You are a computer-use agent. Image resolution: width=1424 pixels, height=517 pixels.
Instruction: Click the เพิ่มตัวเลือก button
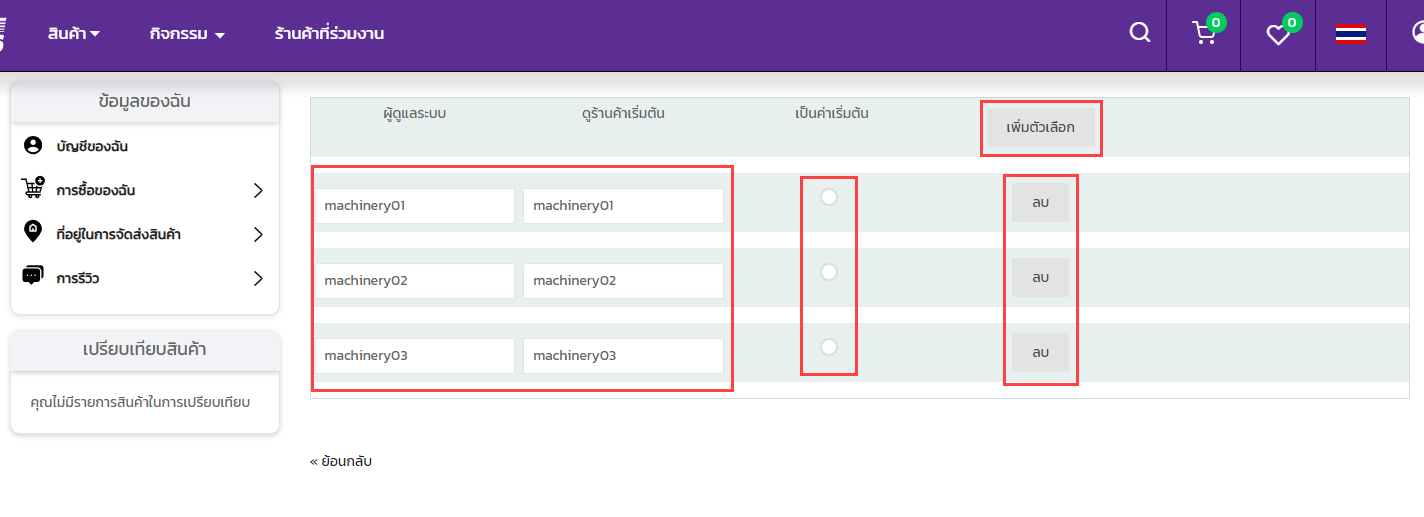click(1040, 128)
